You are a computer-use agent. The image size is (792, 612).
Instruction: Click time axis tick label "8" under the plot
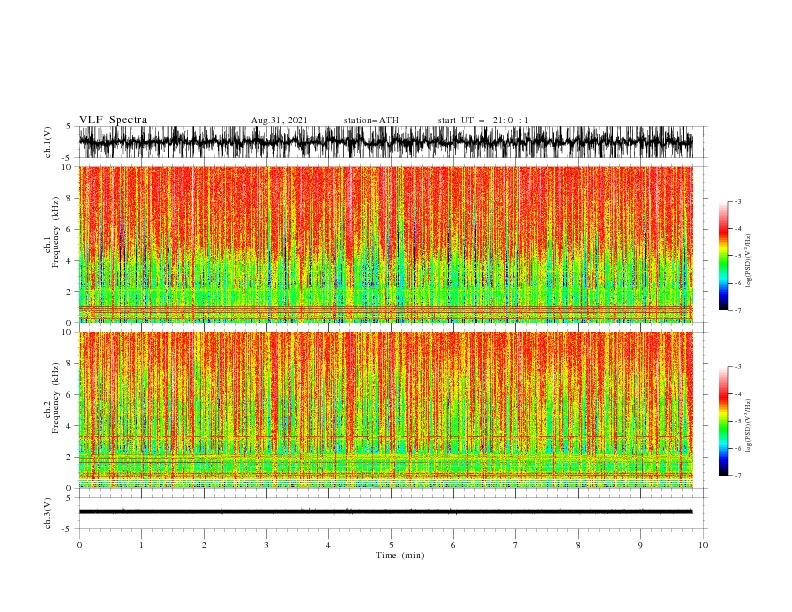[x=578, y=545]
